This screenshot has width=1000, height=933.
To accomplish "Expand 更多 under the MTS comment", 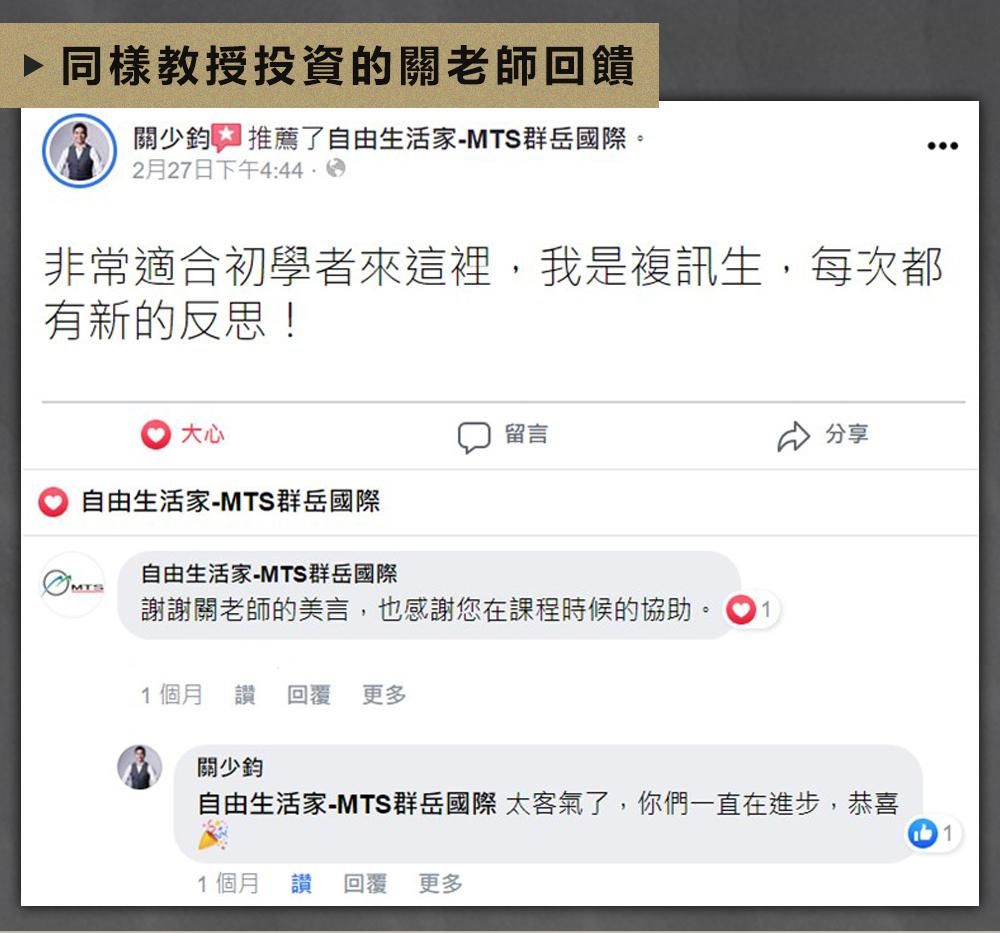I will click(x=384, y=694).
